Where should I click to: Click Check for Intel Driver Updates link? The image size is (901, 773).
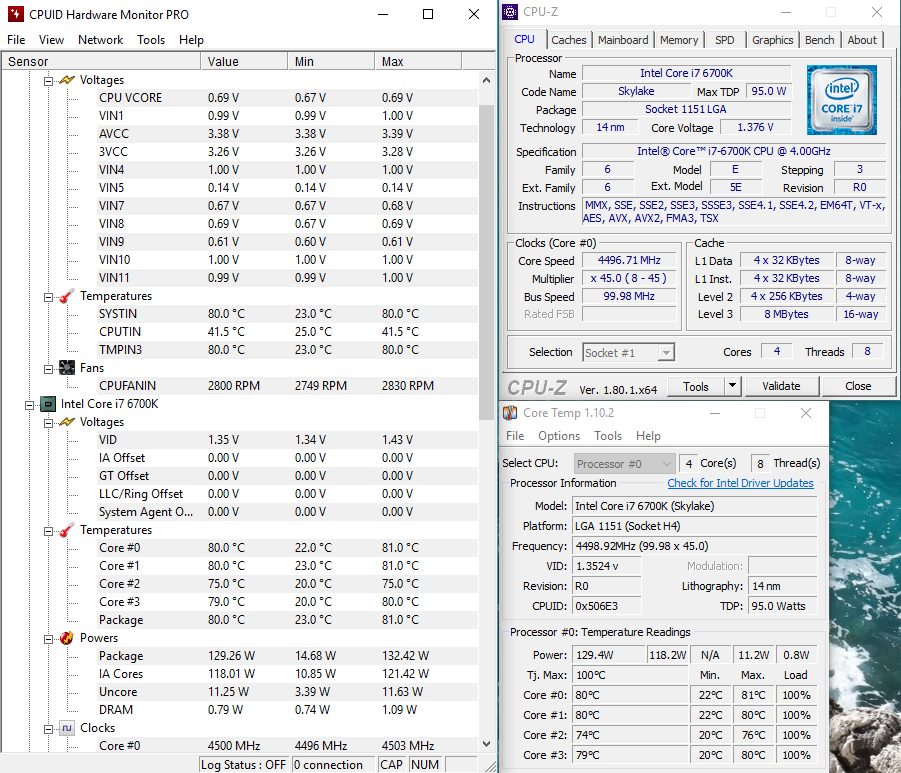[x=740, y=483]
